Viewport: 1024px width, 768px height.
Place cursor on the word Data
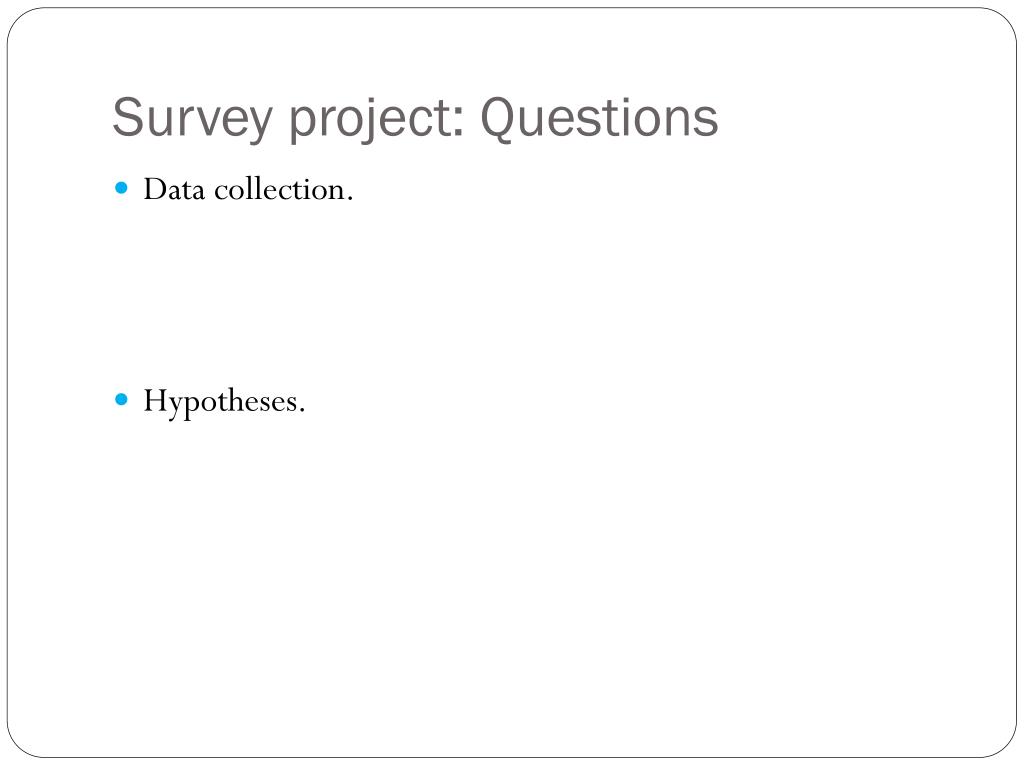[174, 189]
